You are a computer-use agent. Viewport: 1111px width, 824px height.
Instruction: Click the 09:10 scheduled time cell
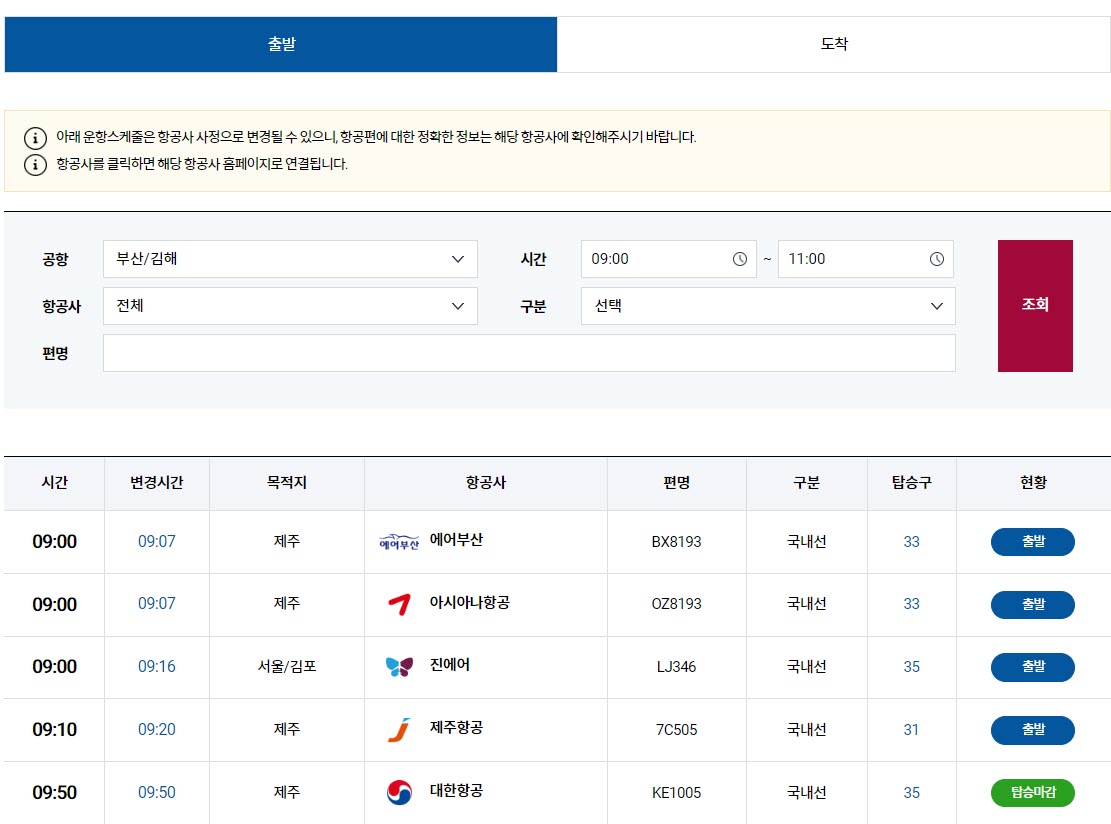tap(55, 730)
